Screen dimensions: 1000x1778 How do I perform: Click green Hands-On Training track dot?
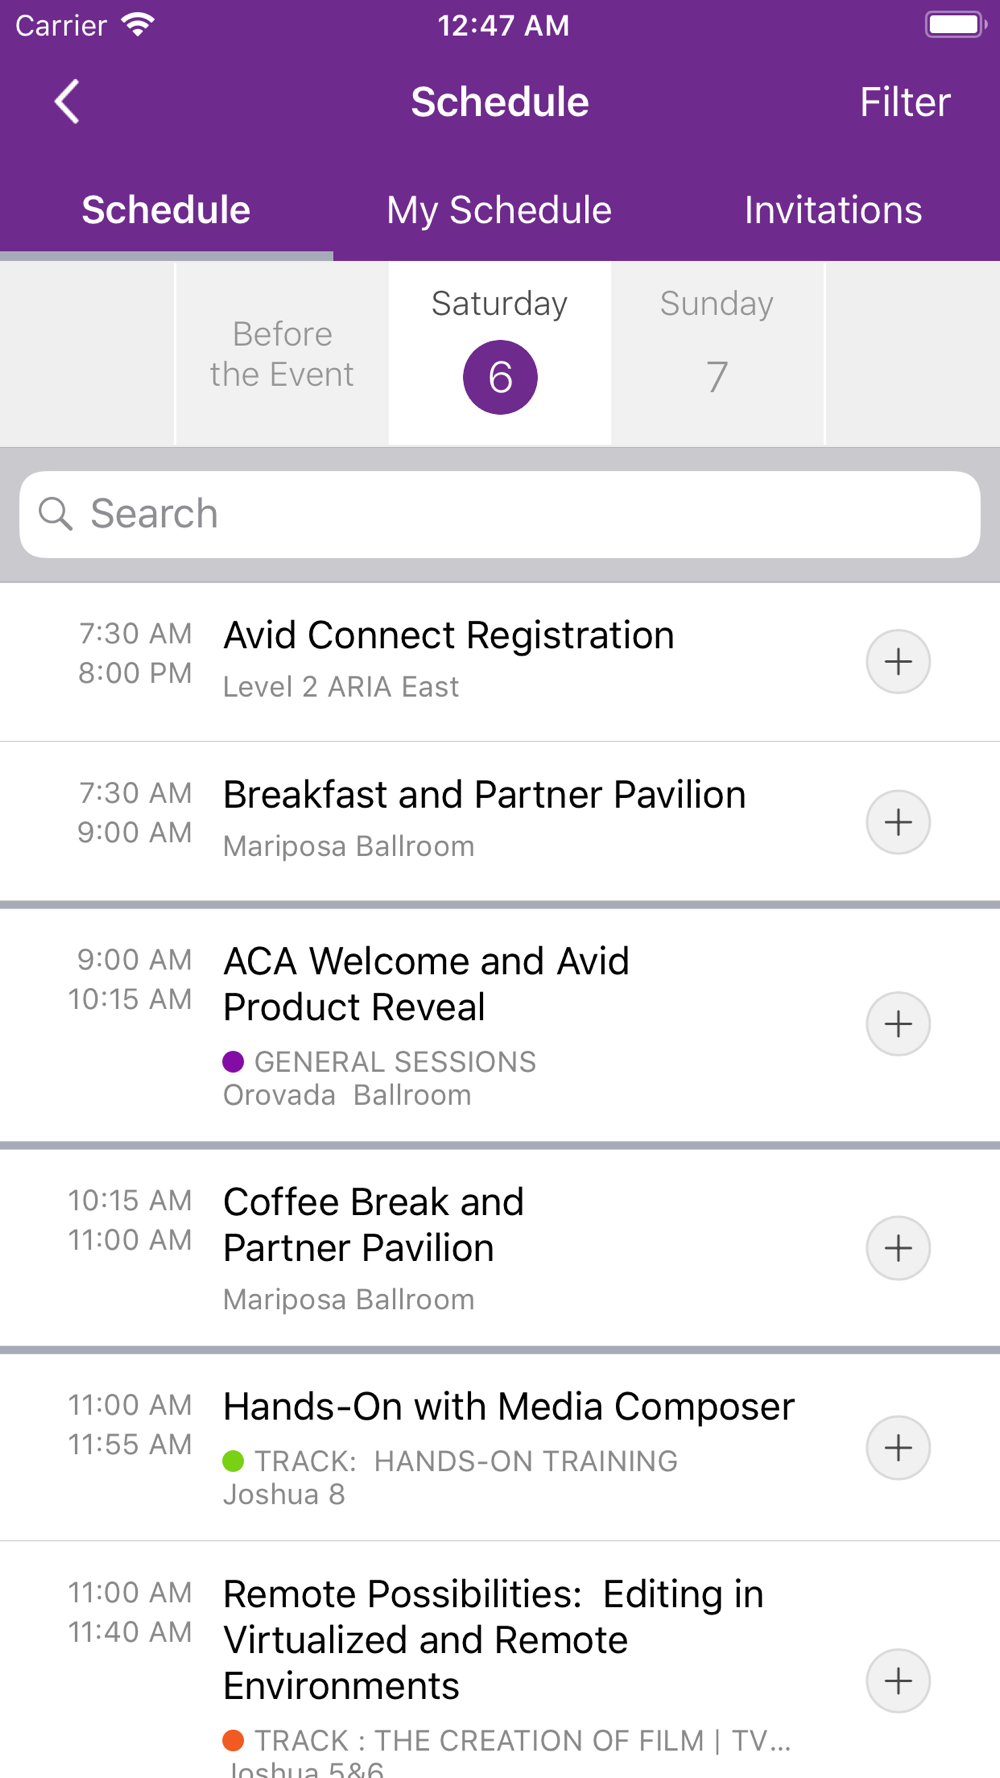pyautogui.click(x=233, y=1461)
